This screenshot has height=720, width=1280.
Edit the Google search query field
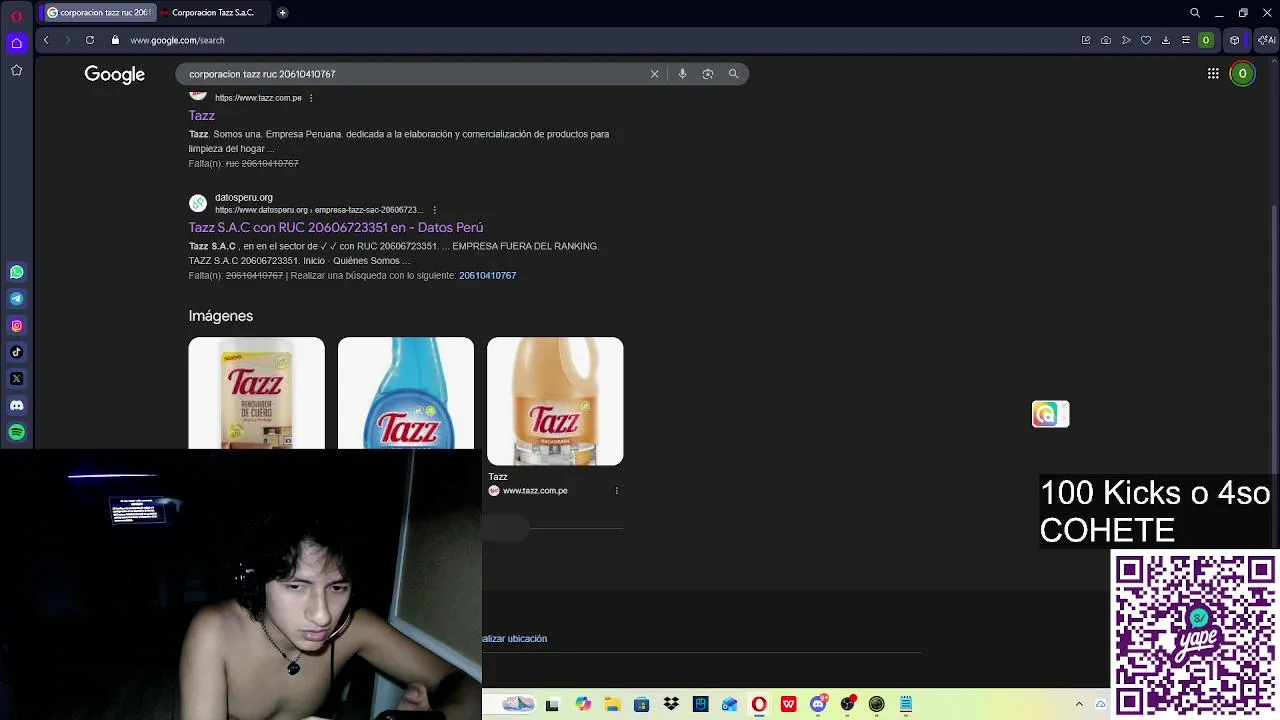pos(415,74)
